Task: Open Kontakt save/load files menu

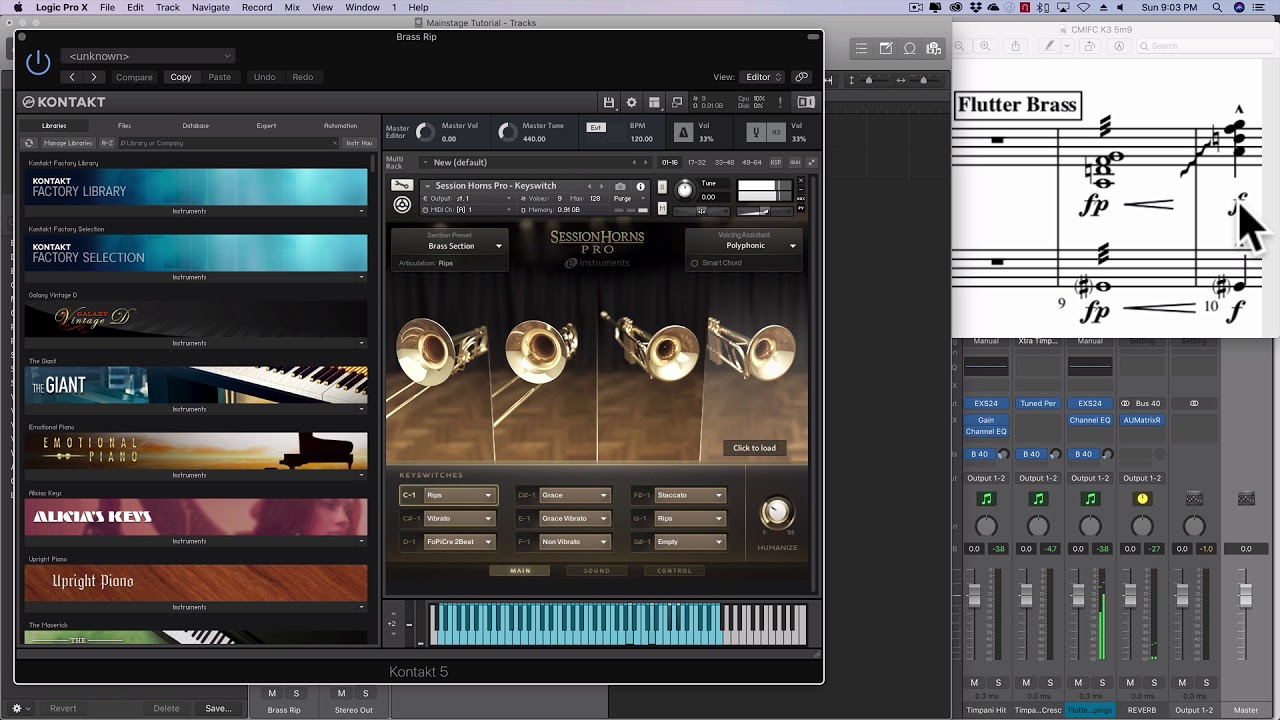Action: click(608, 102)
